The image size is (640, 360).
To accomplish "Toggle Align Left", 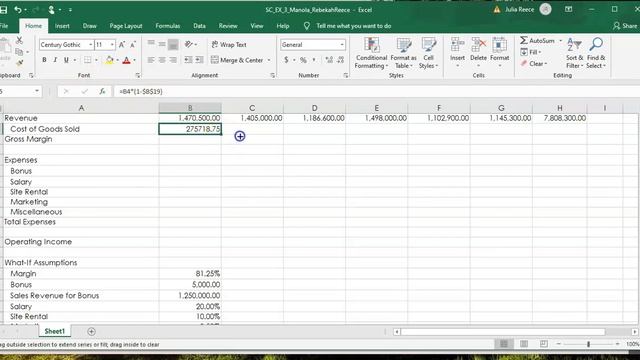I will point(151,60).
